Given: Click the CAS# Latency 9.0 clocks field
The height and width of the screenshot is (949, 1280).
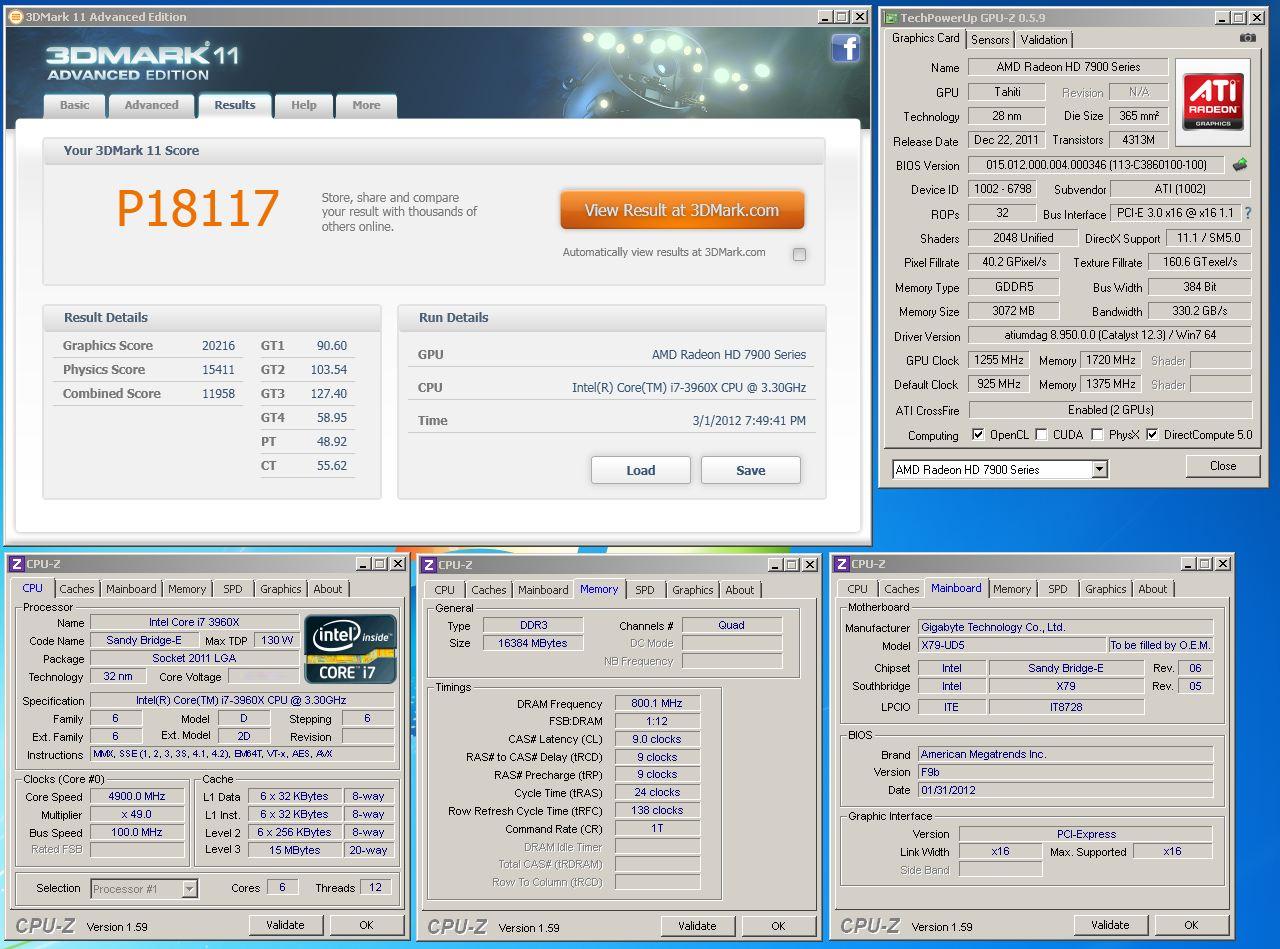Looking at the screenshot, I should pyautogui.click(x=657, y=740).
